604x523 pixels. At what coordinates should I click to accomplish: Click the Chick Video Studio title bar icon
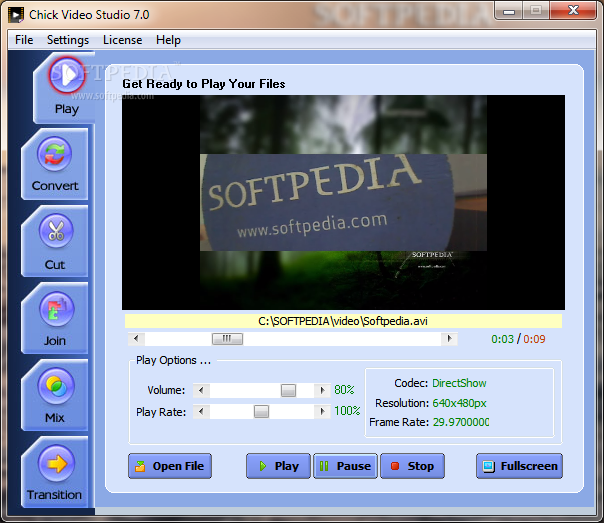(x=16, y=15)
